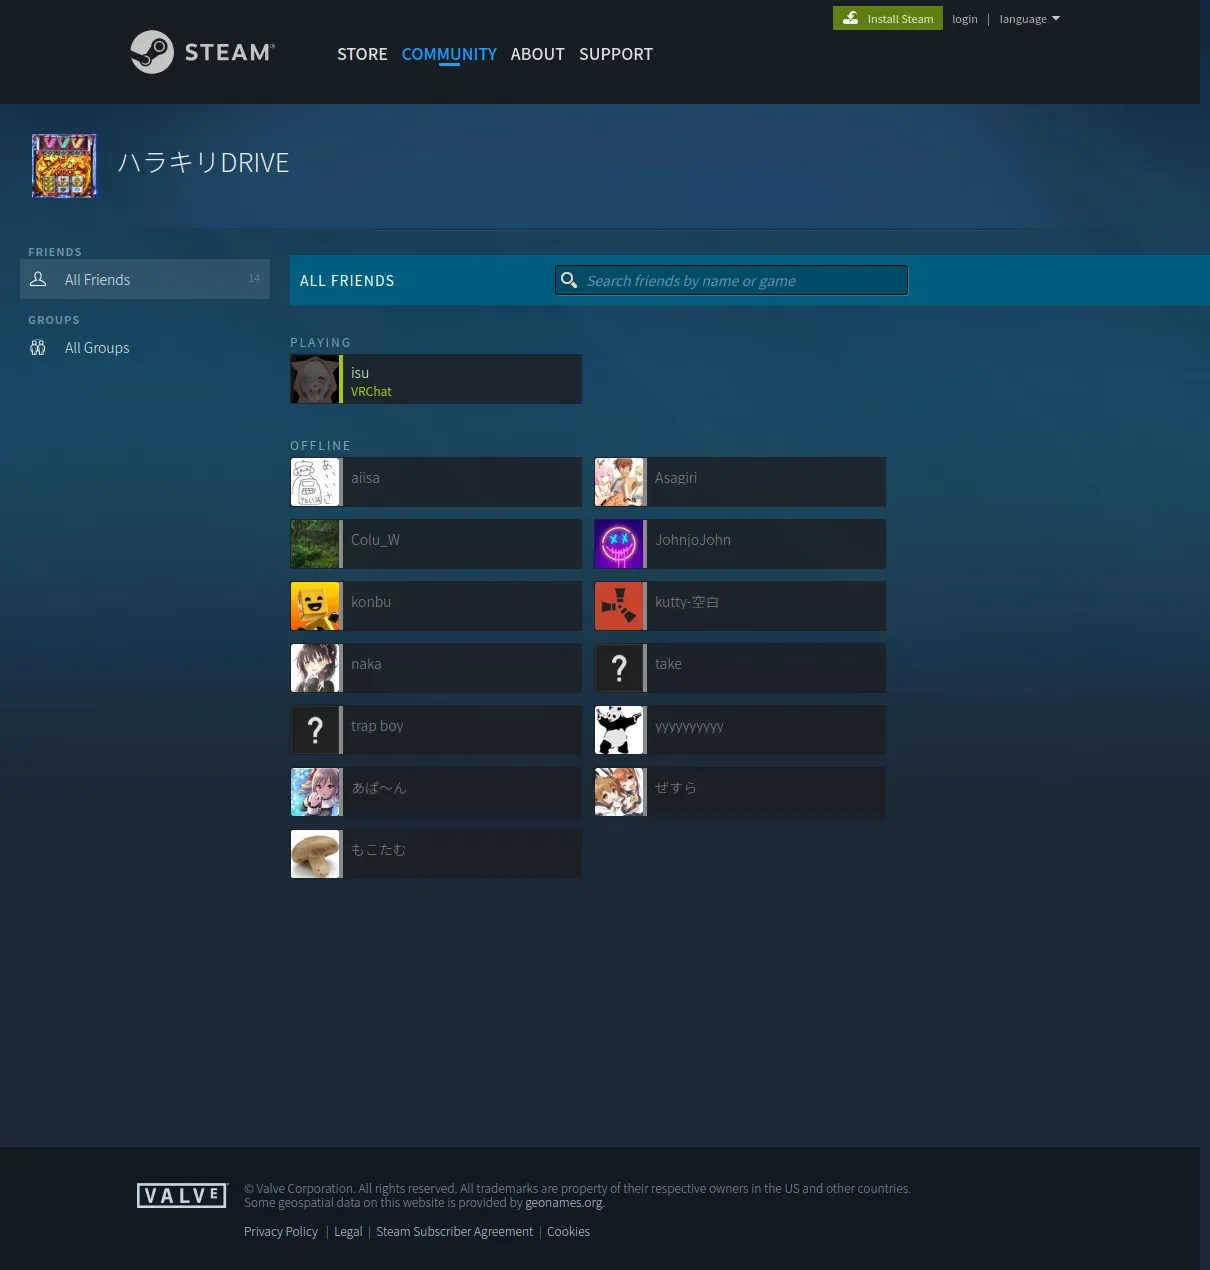The height and width of the screenshot is (1270, 1210).
Task: Open the geonames.org link
Action: pyautogui.click(x=564, y=1203)
